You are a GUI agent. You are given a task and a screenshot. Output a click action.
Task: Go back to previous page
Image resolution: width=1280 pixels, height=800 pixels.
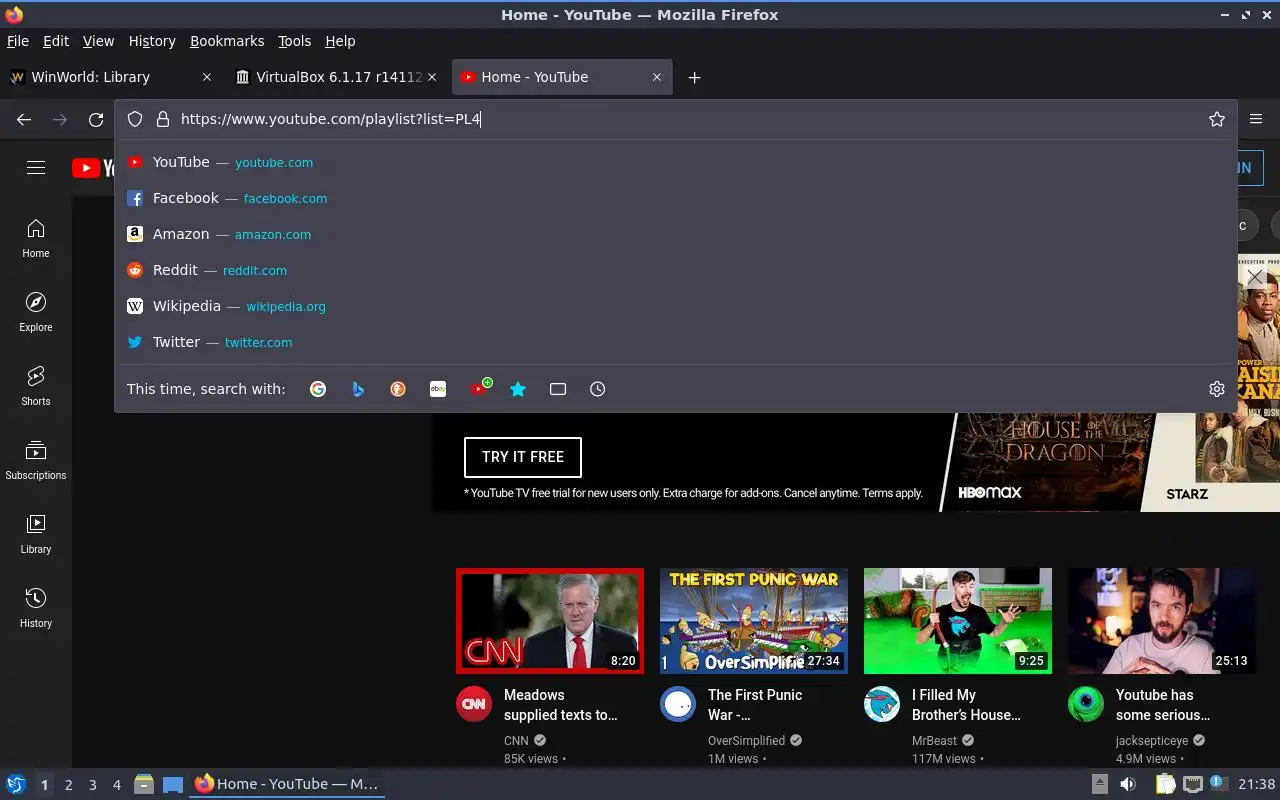pos(24,119)
